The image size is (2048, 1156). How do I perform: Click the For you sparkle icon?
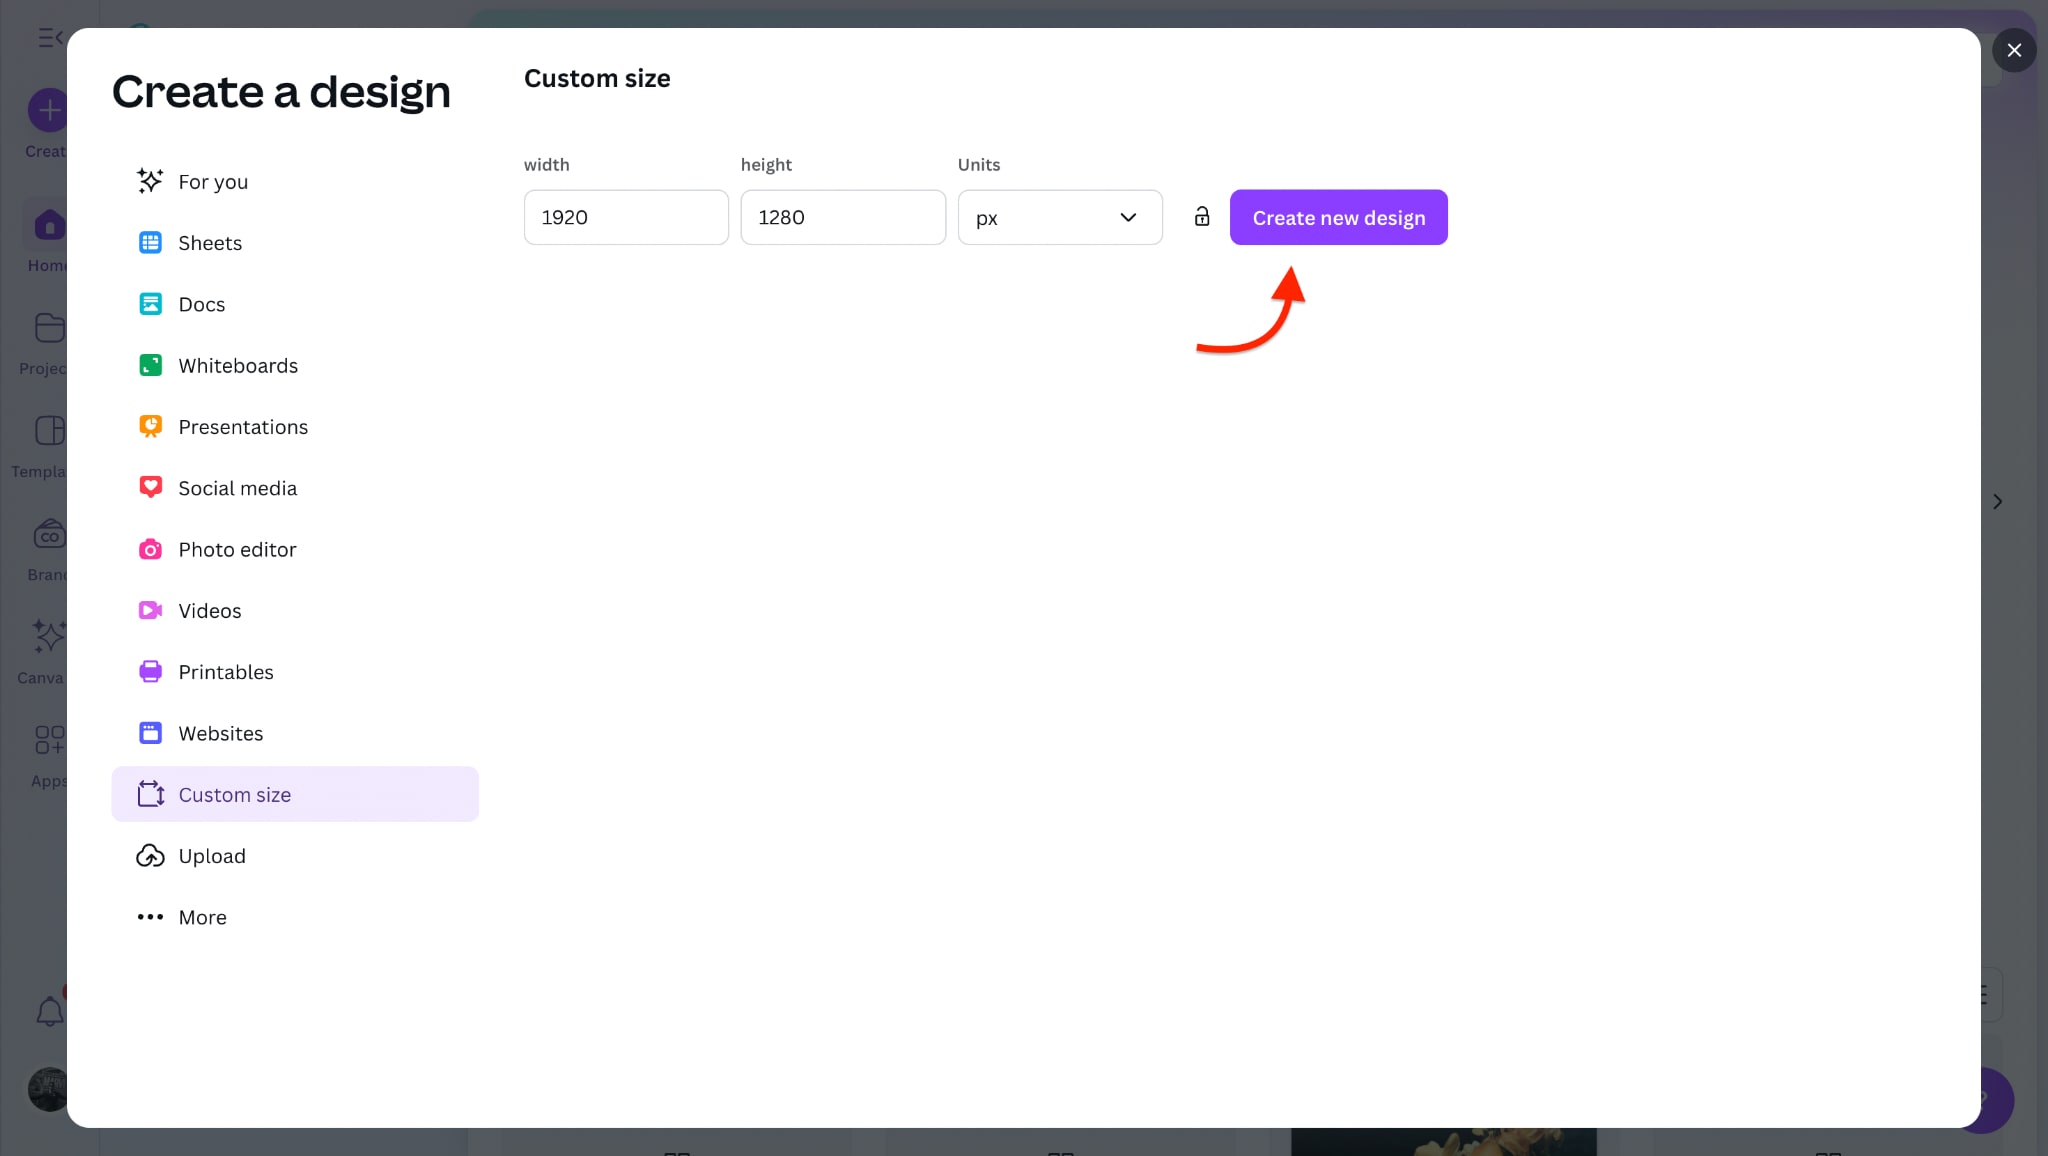coord(150,181)
